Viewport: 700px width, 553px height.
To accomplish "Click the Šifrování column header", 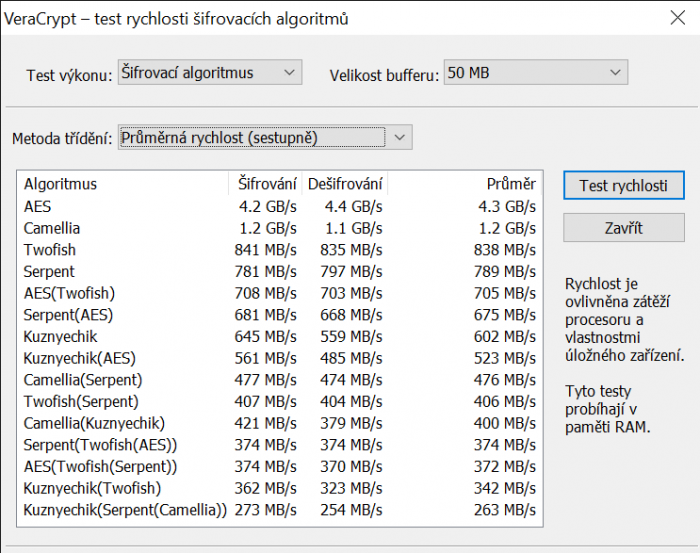I will [267, 184].
